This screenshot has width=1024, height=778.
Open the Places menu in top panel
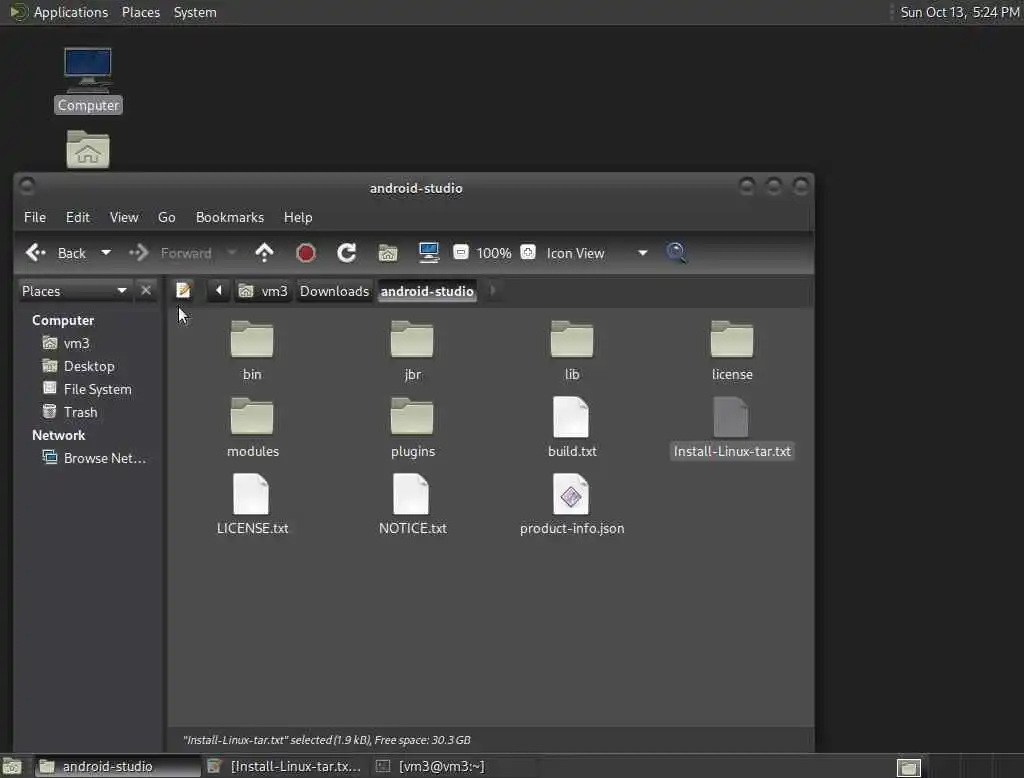pos(141,12)
